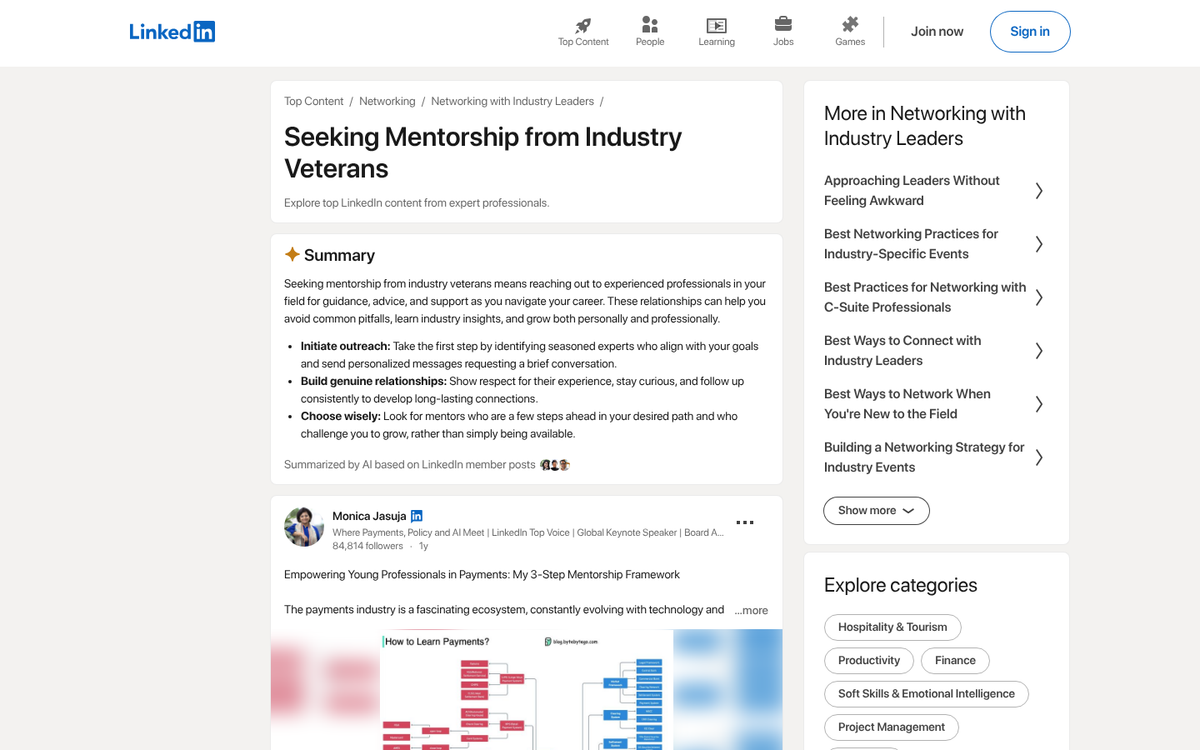Open Top Content rocket icon
The height and width of the screenshot is (750, 1200).
583,25
